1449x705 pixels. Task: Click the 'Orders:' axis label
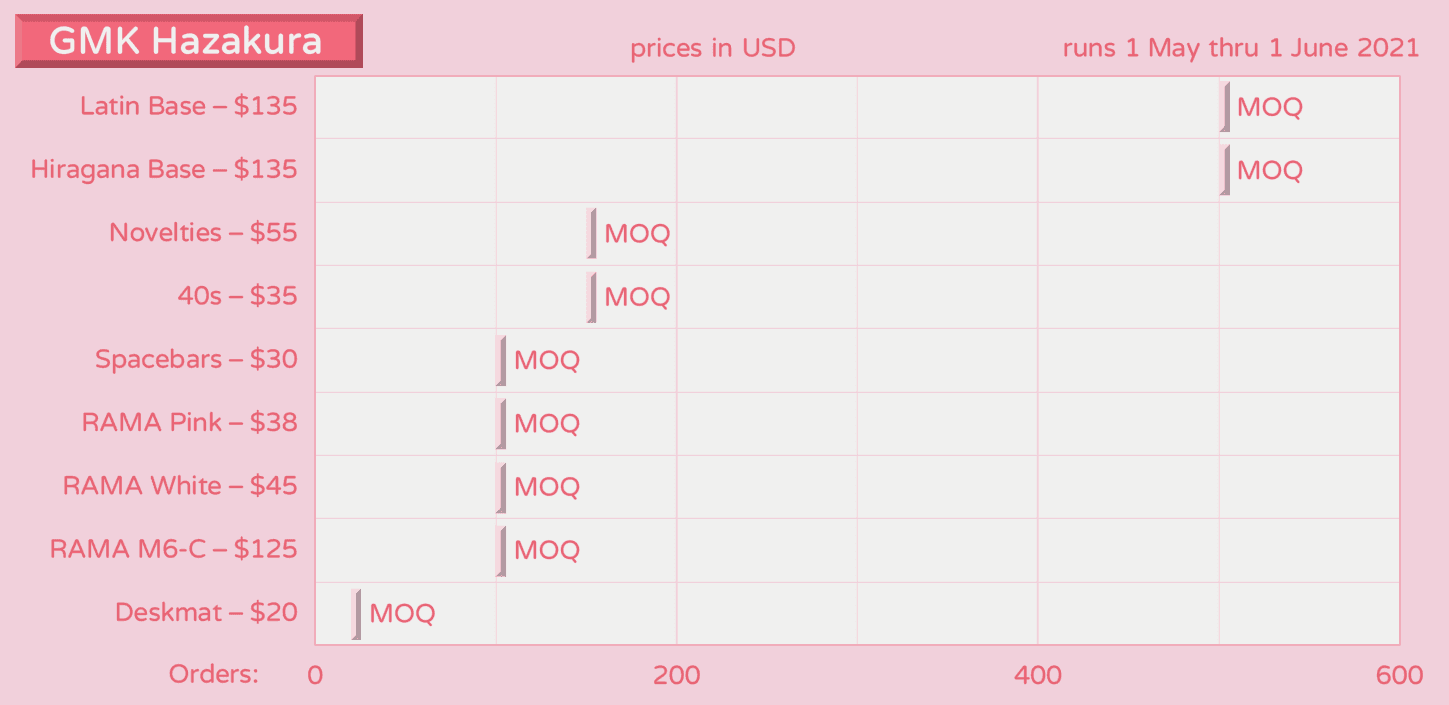point(214,674)
